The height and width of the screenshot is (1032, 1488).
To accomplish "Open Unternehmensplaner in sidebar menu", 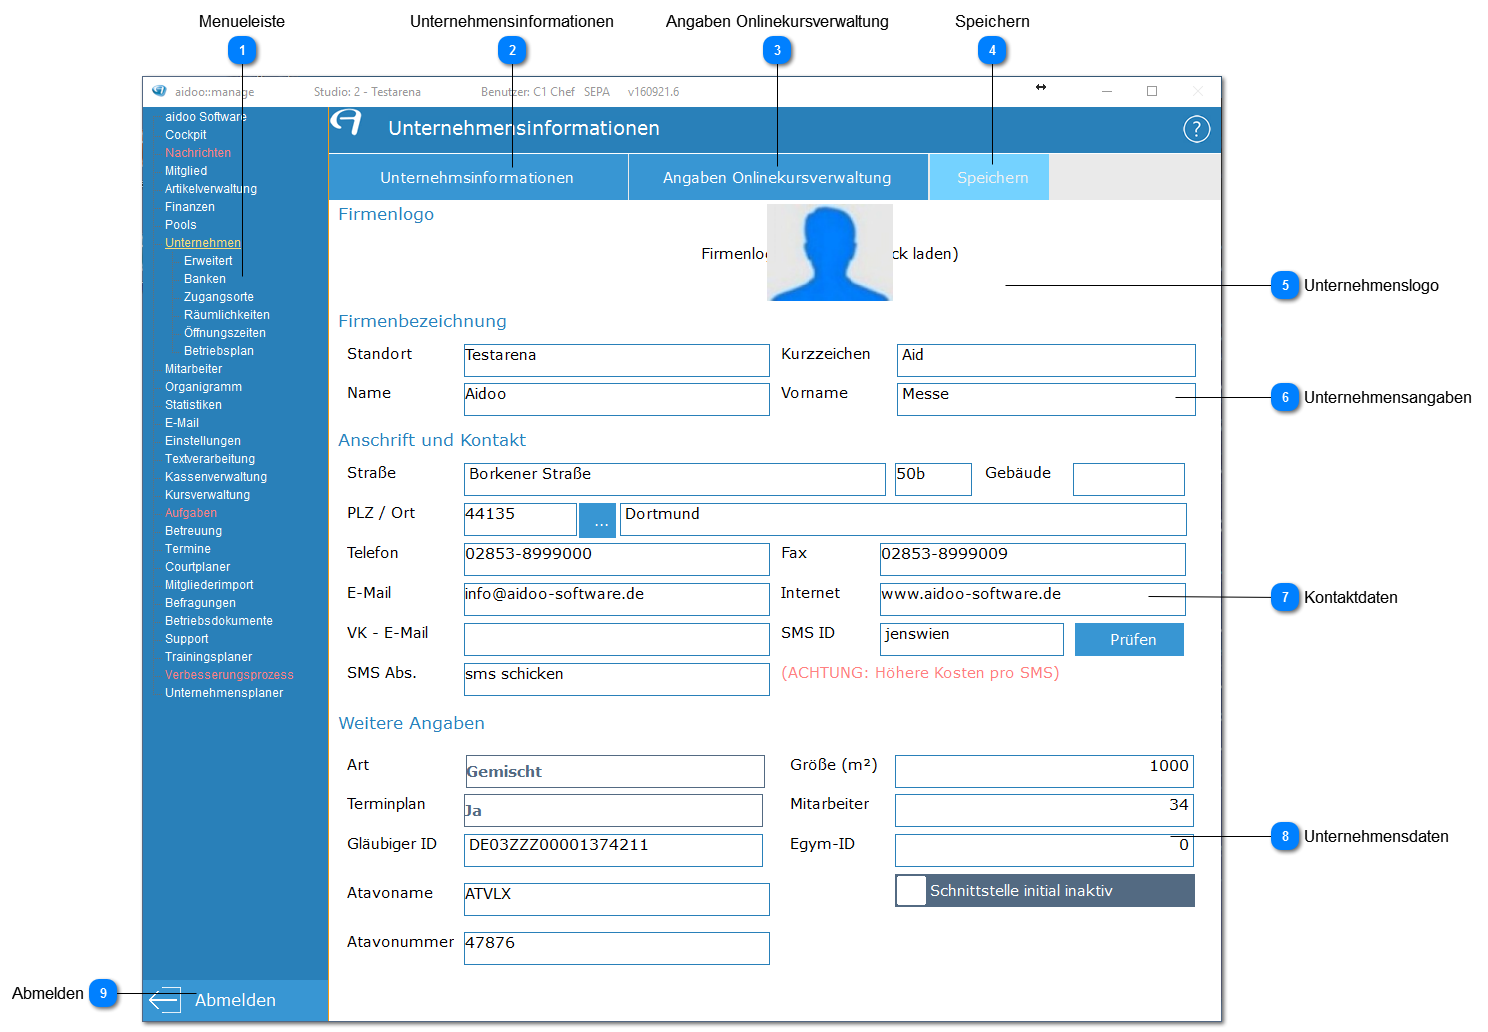I will pos(224,693).
